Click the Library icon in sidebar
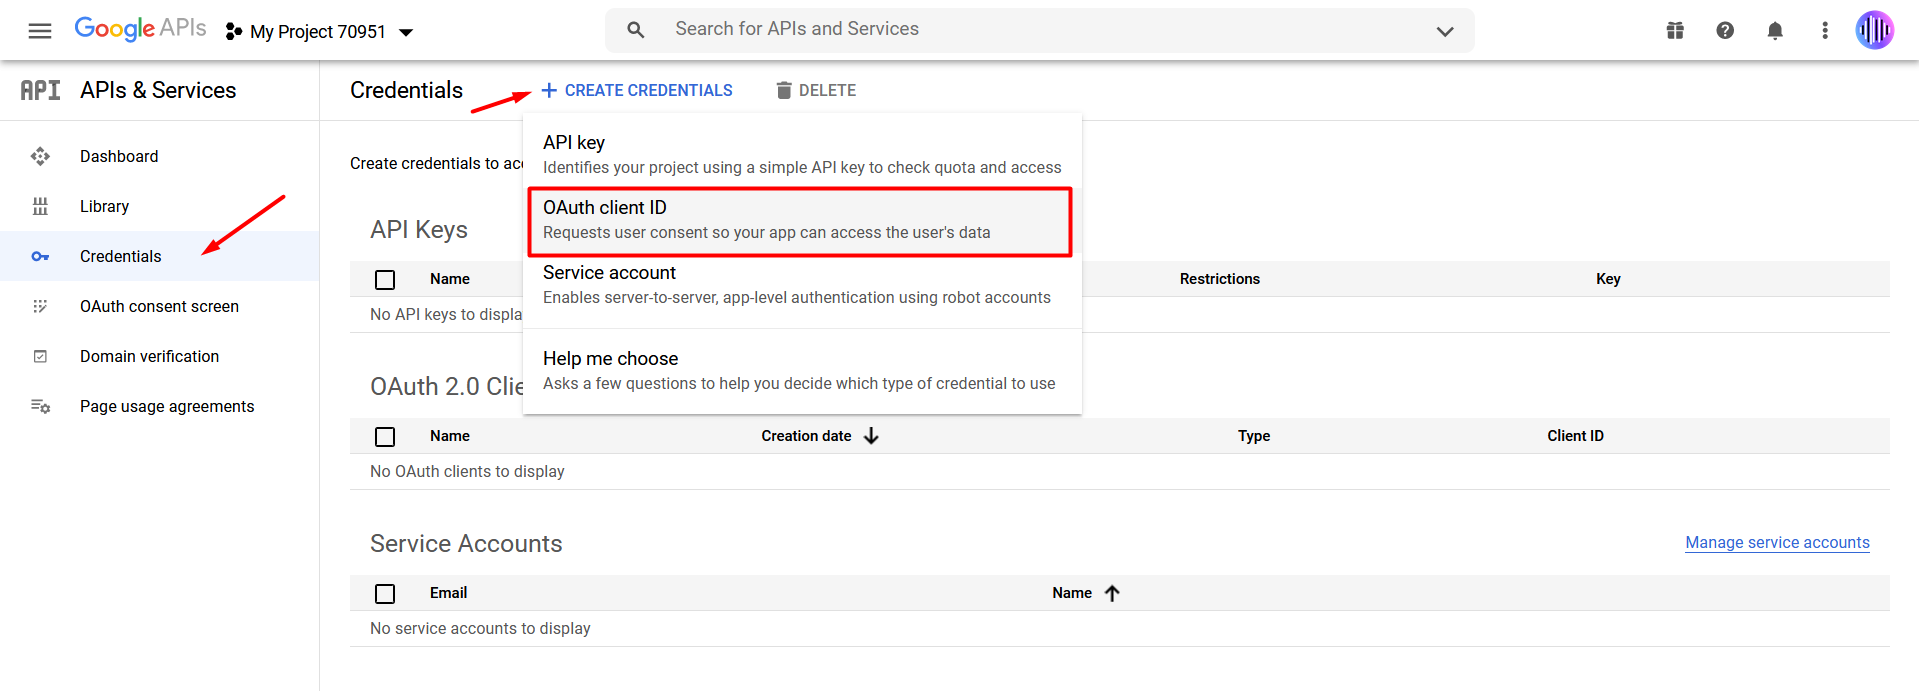 click(x=40, y=206)
